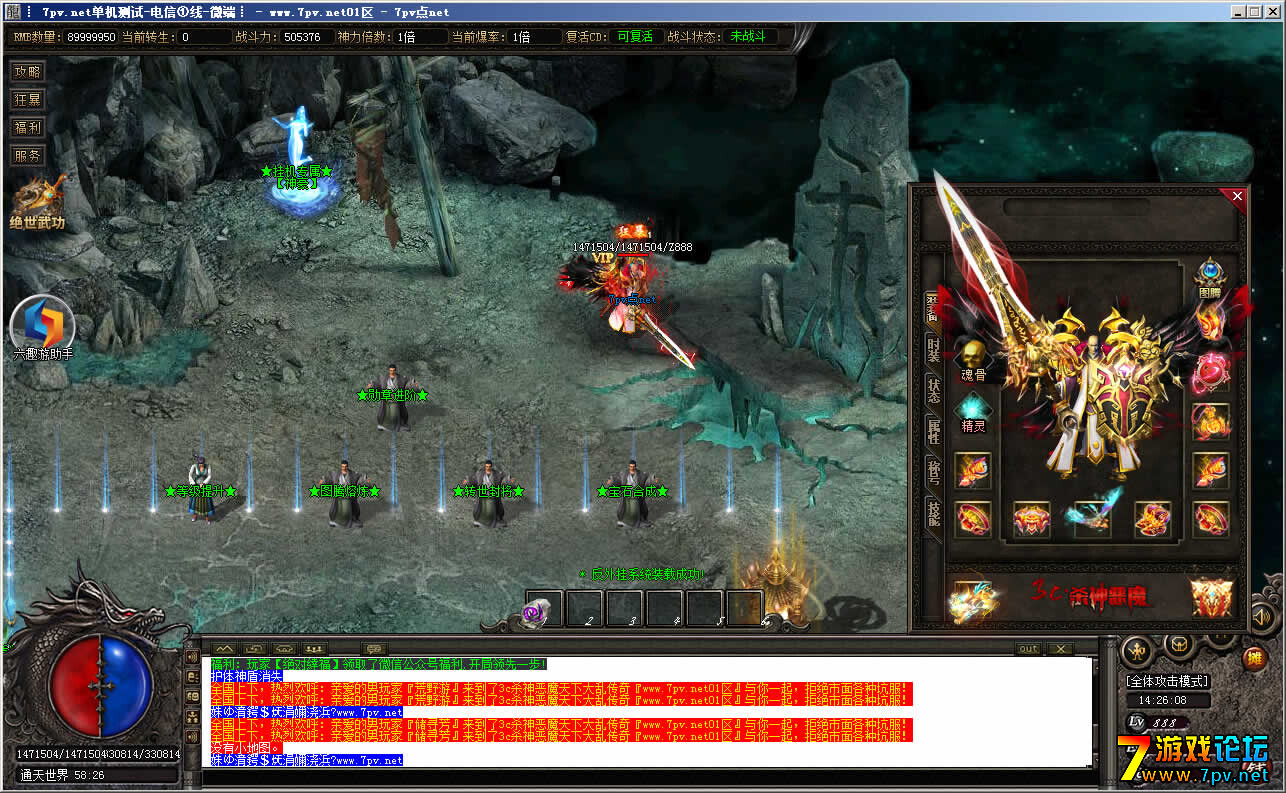
Task: Switch to the 技能 skills tab
Action: point(933,513)
